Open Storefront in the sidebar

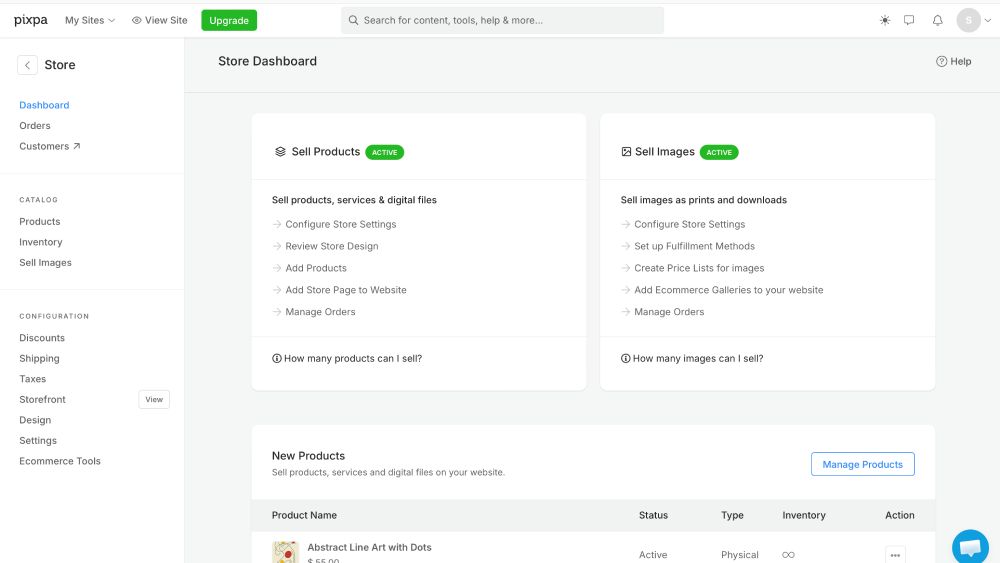[x=43, y=399]
